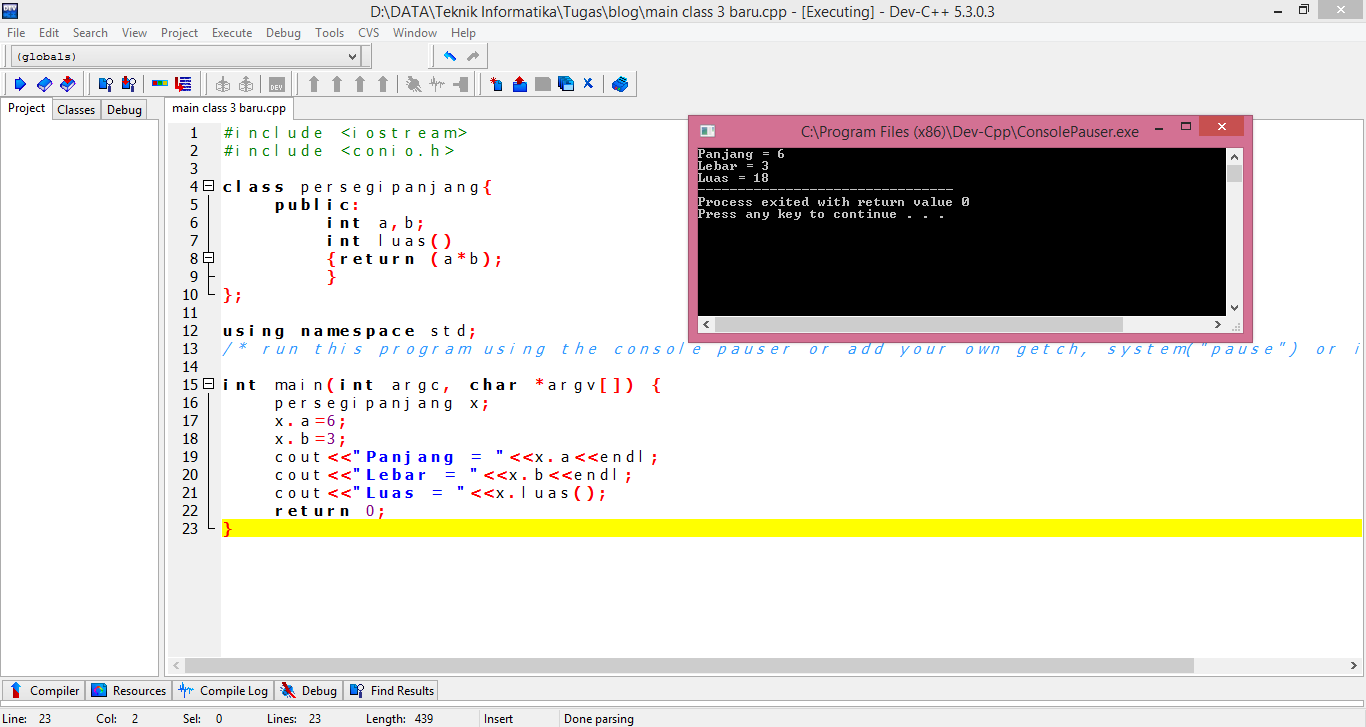Click line number 13 in the gutter
Image resolution: width=1366 pixels, height=727 pixels.
pyautogui.click(x=190, y=349)
